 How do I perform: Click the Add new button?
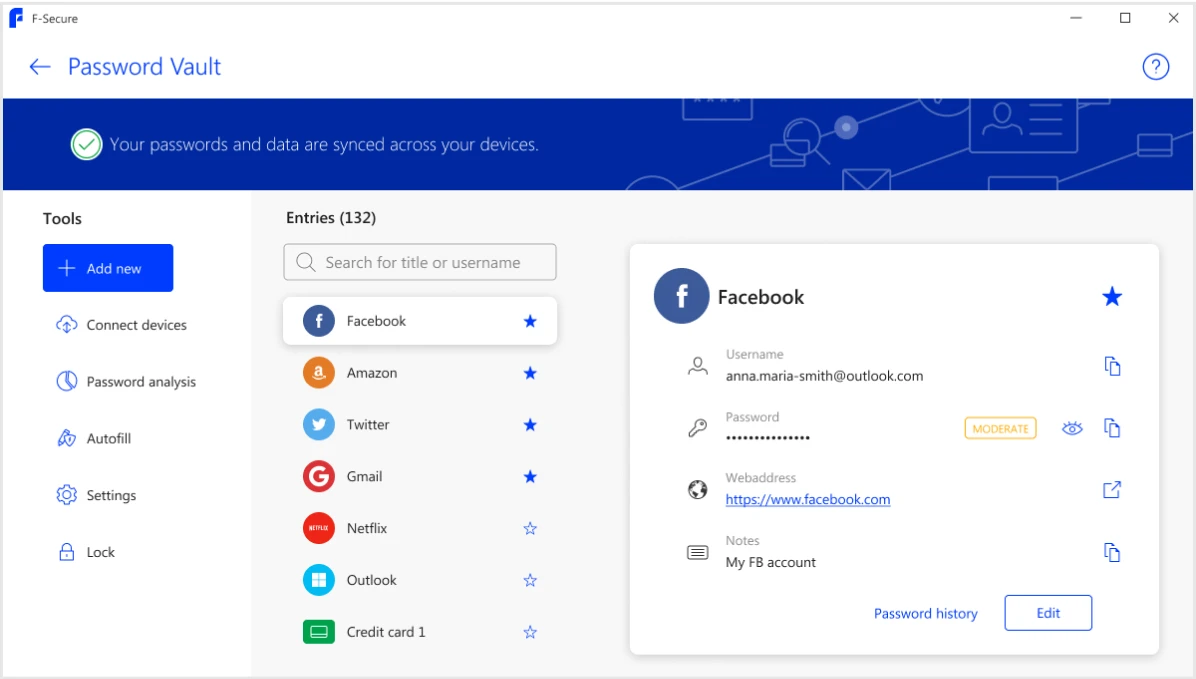pos(108,268)
